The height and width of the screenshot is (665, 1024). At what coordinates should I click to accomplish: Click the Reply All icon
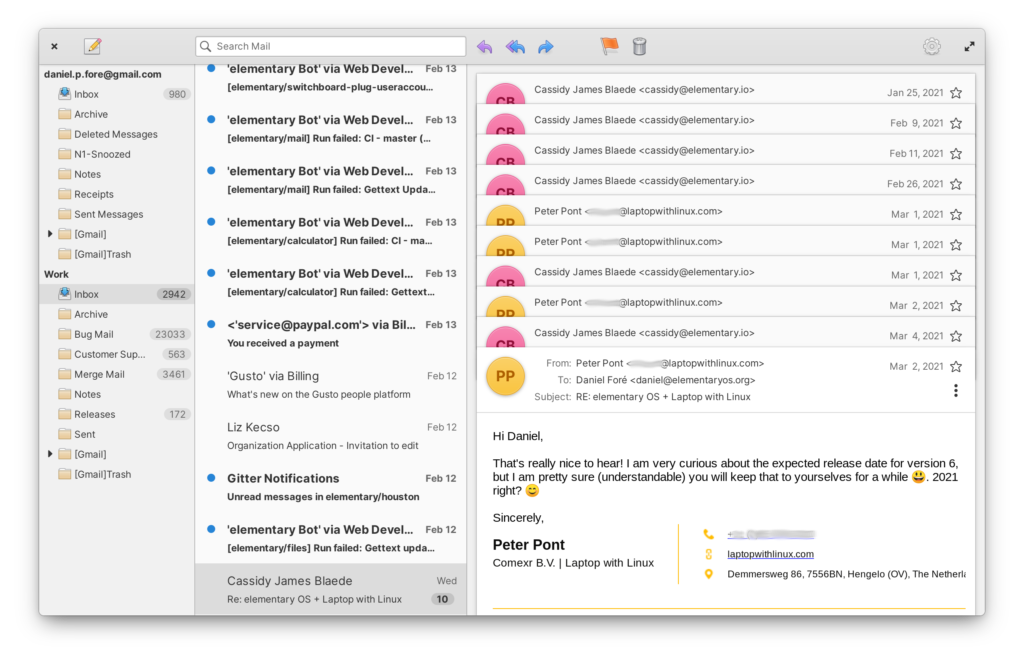(515, 46)
